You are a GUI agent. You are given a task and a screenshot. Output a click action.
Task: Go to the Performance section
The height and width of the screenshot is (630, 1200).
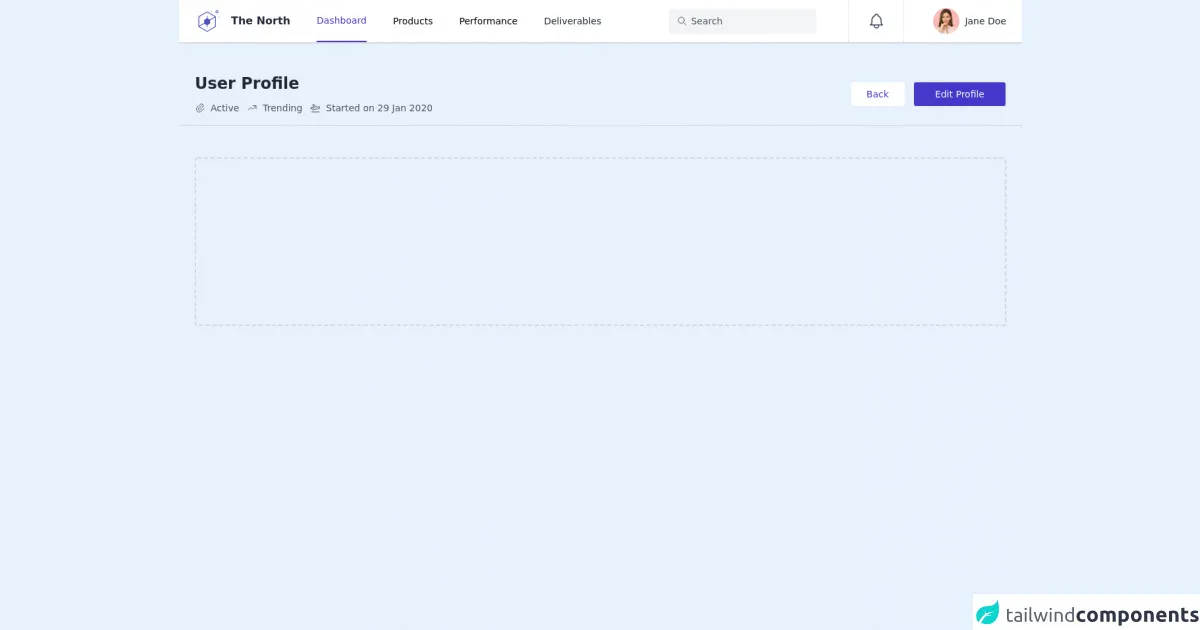coord(488,21)
